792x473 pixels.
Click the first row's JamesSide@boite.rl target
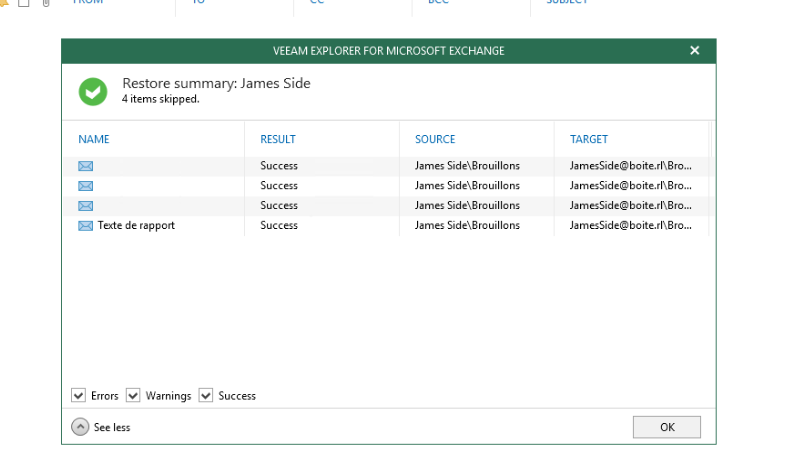point(630,166)
